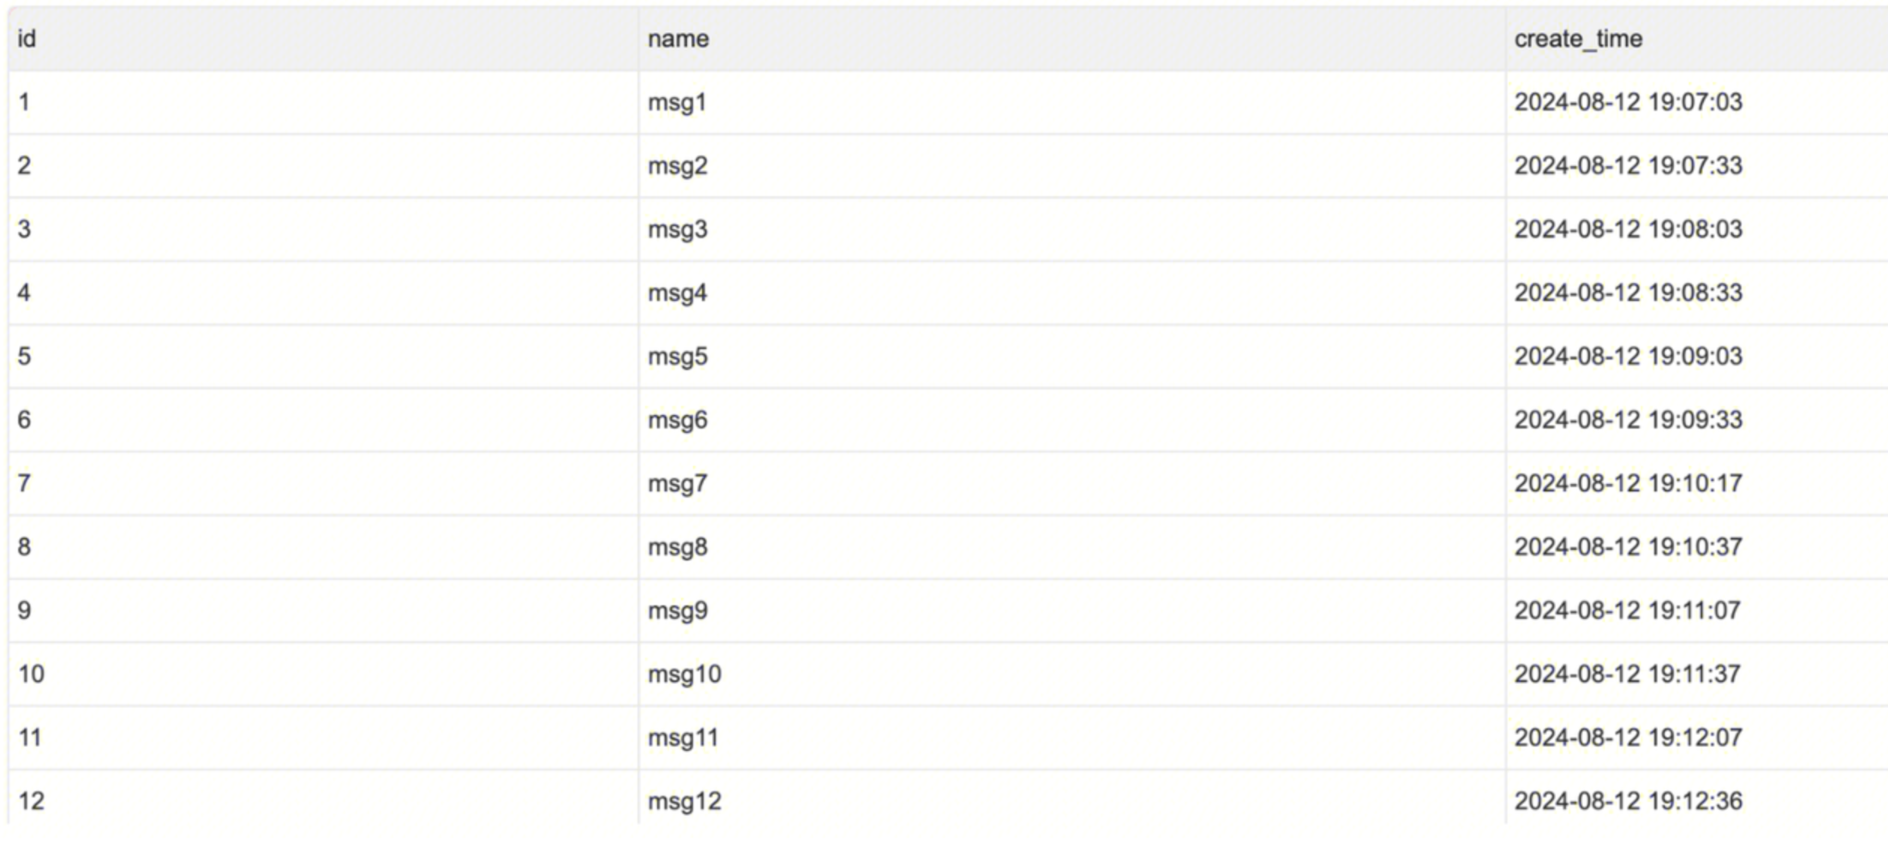Click the timestamp 2024-08-12 19:07:03
Viewport: 1888px width, 843px height.
1628,102
